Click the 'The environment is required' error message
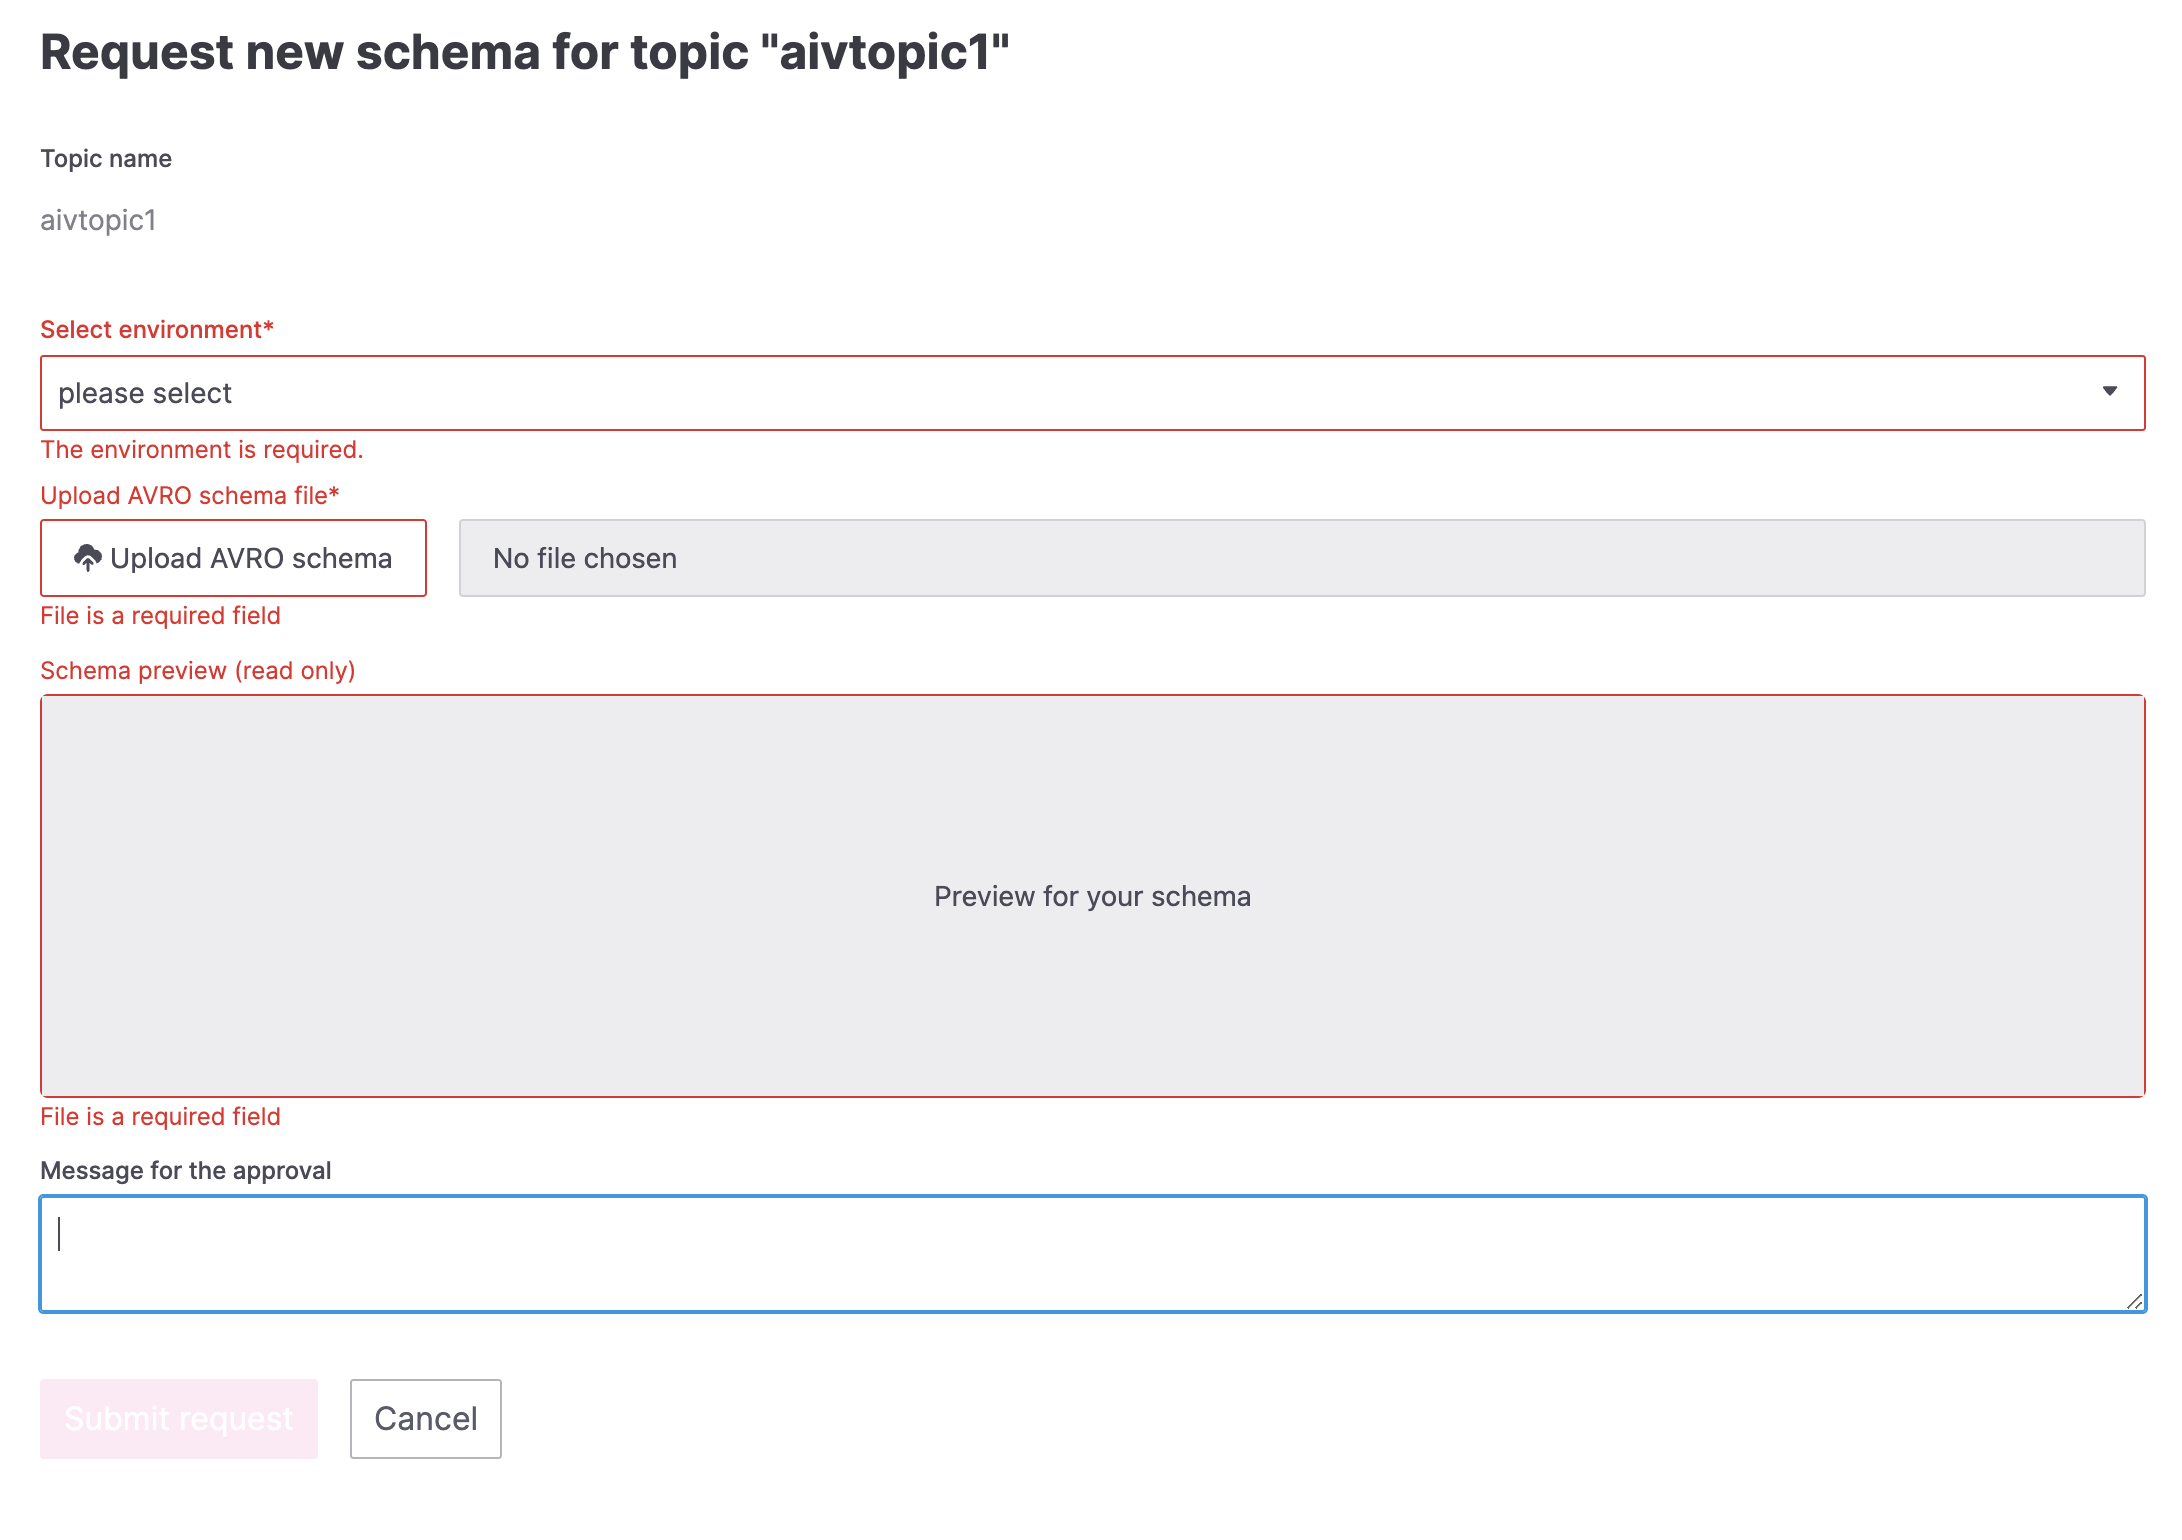Viewport: 2182px width, 1540px height. [x=202, y=449]
